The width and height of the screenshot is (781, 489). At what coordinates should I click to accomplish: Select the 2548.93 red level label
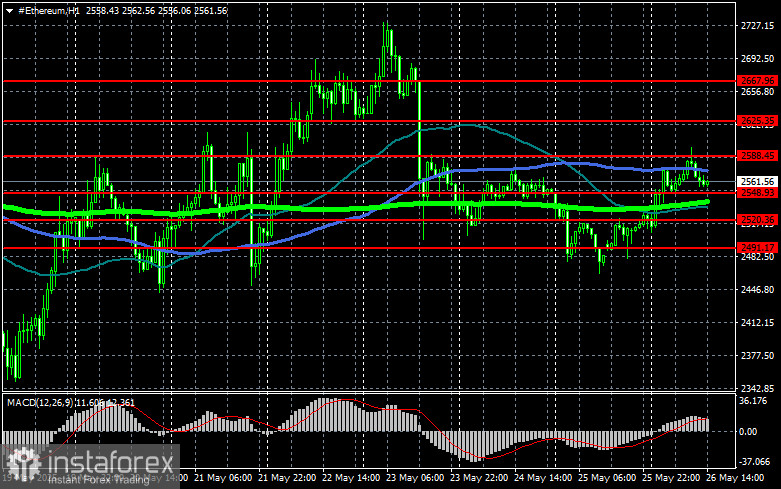(x=757, y=193)
